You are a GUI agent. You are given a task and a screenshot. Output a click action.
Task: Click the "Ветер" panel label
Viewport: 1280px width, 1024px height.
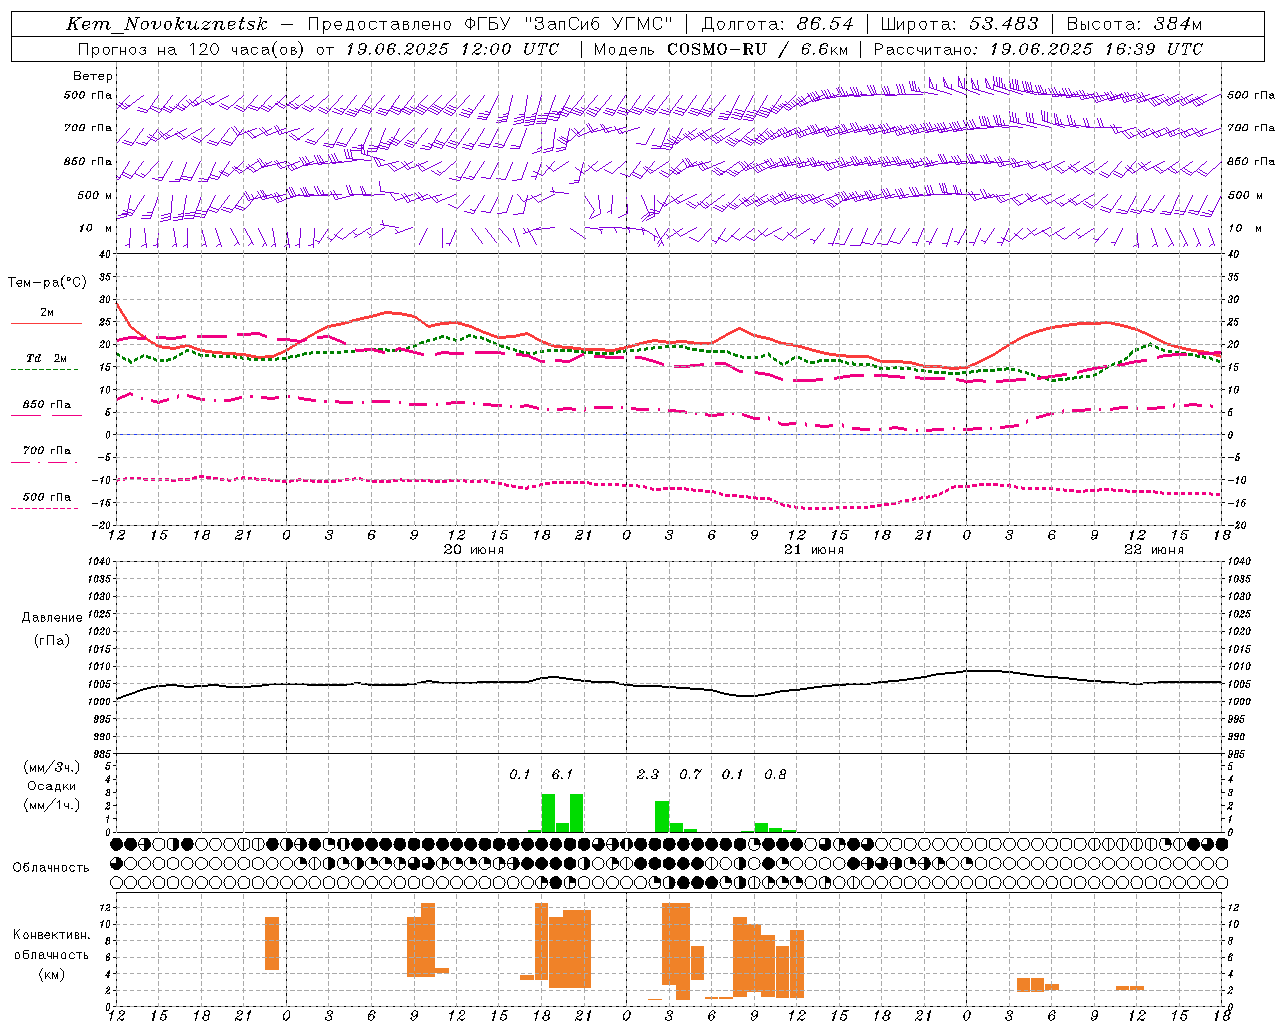coord(93,76)
